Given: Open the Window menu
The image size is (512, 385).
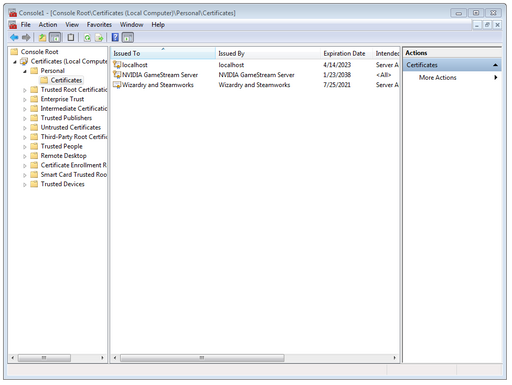Looking at the screenshot, I should point(132,25).
